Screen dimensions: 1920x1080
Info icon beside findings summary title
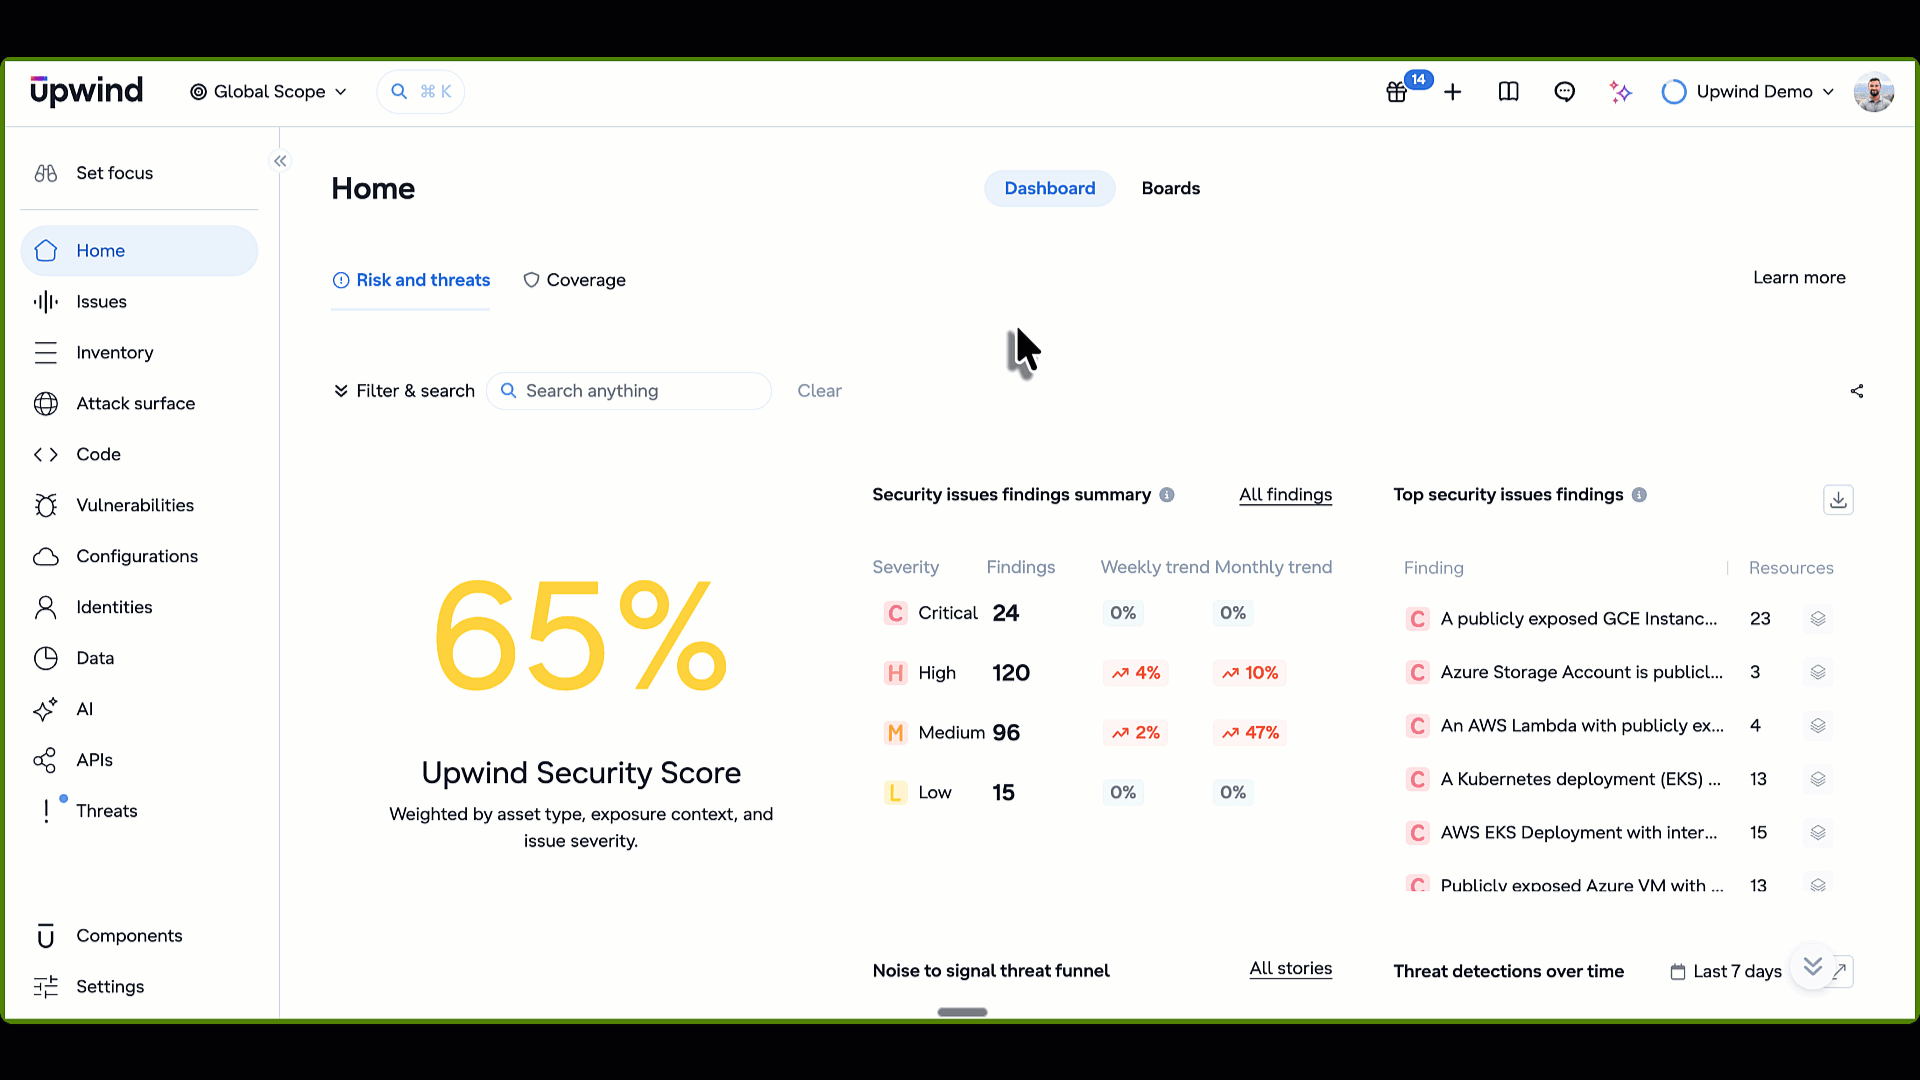pyautogui.click(x=1167, y=495)
